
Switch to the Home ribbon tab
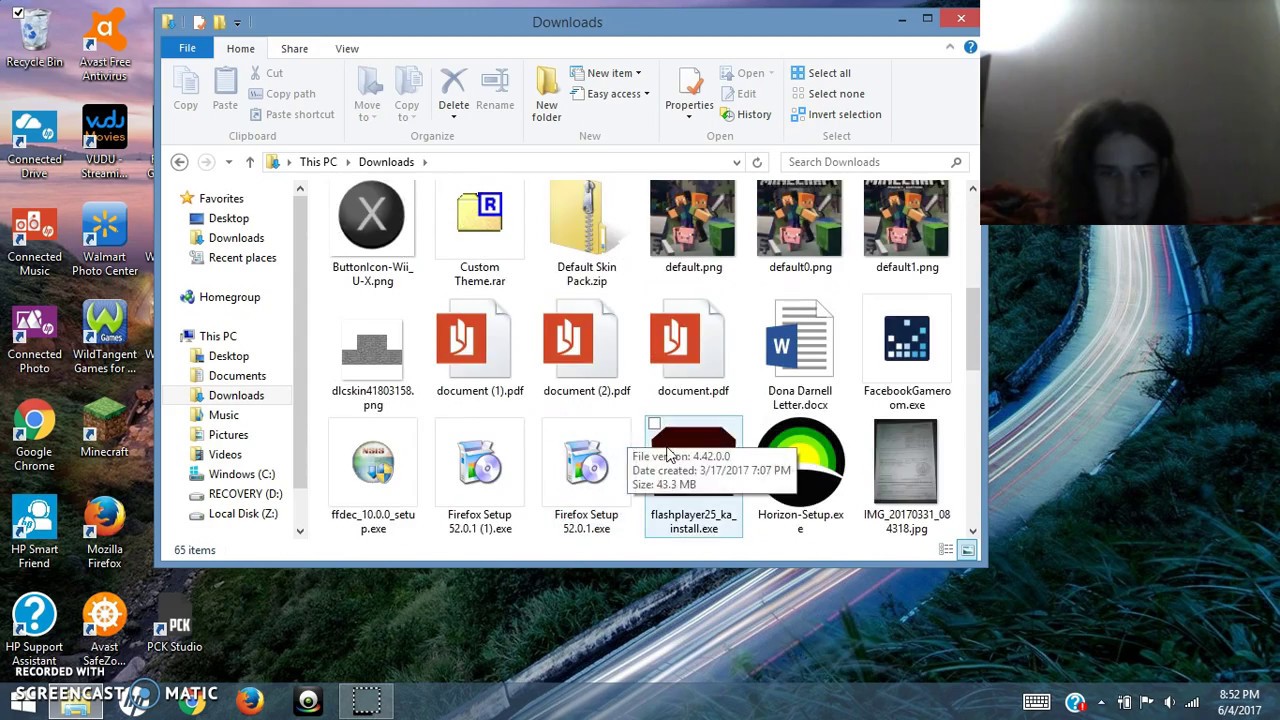240,48
